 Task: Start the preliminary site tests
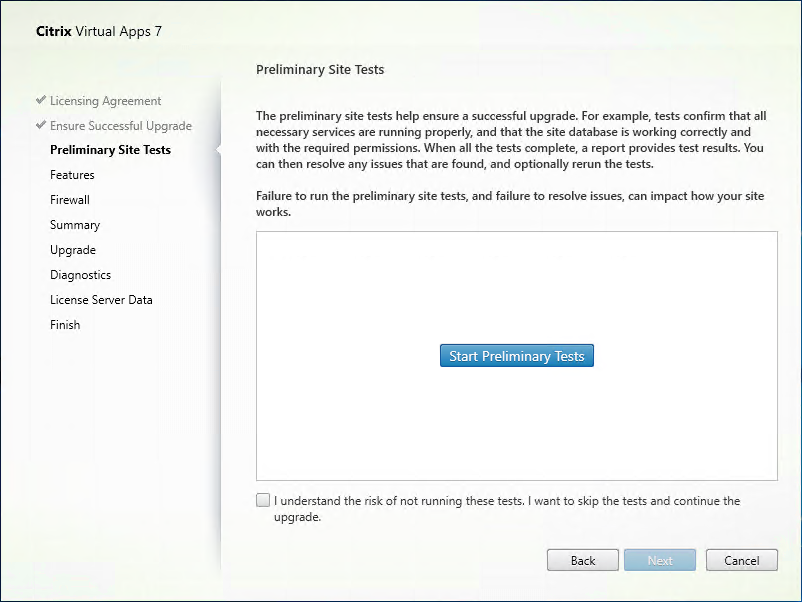point(517,355)
